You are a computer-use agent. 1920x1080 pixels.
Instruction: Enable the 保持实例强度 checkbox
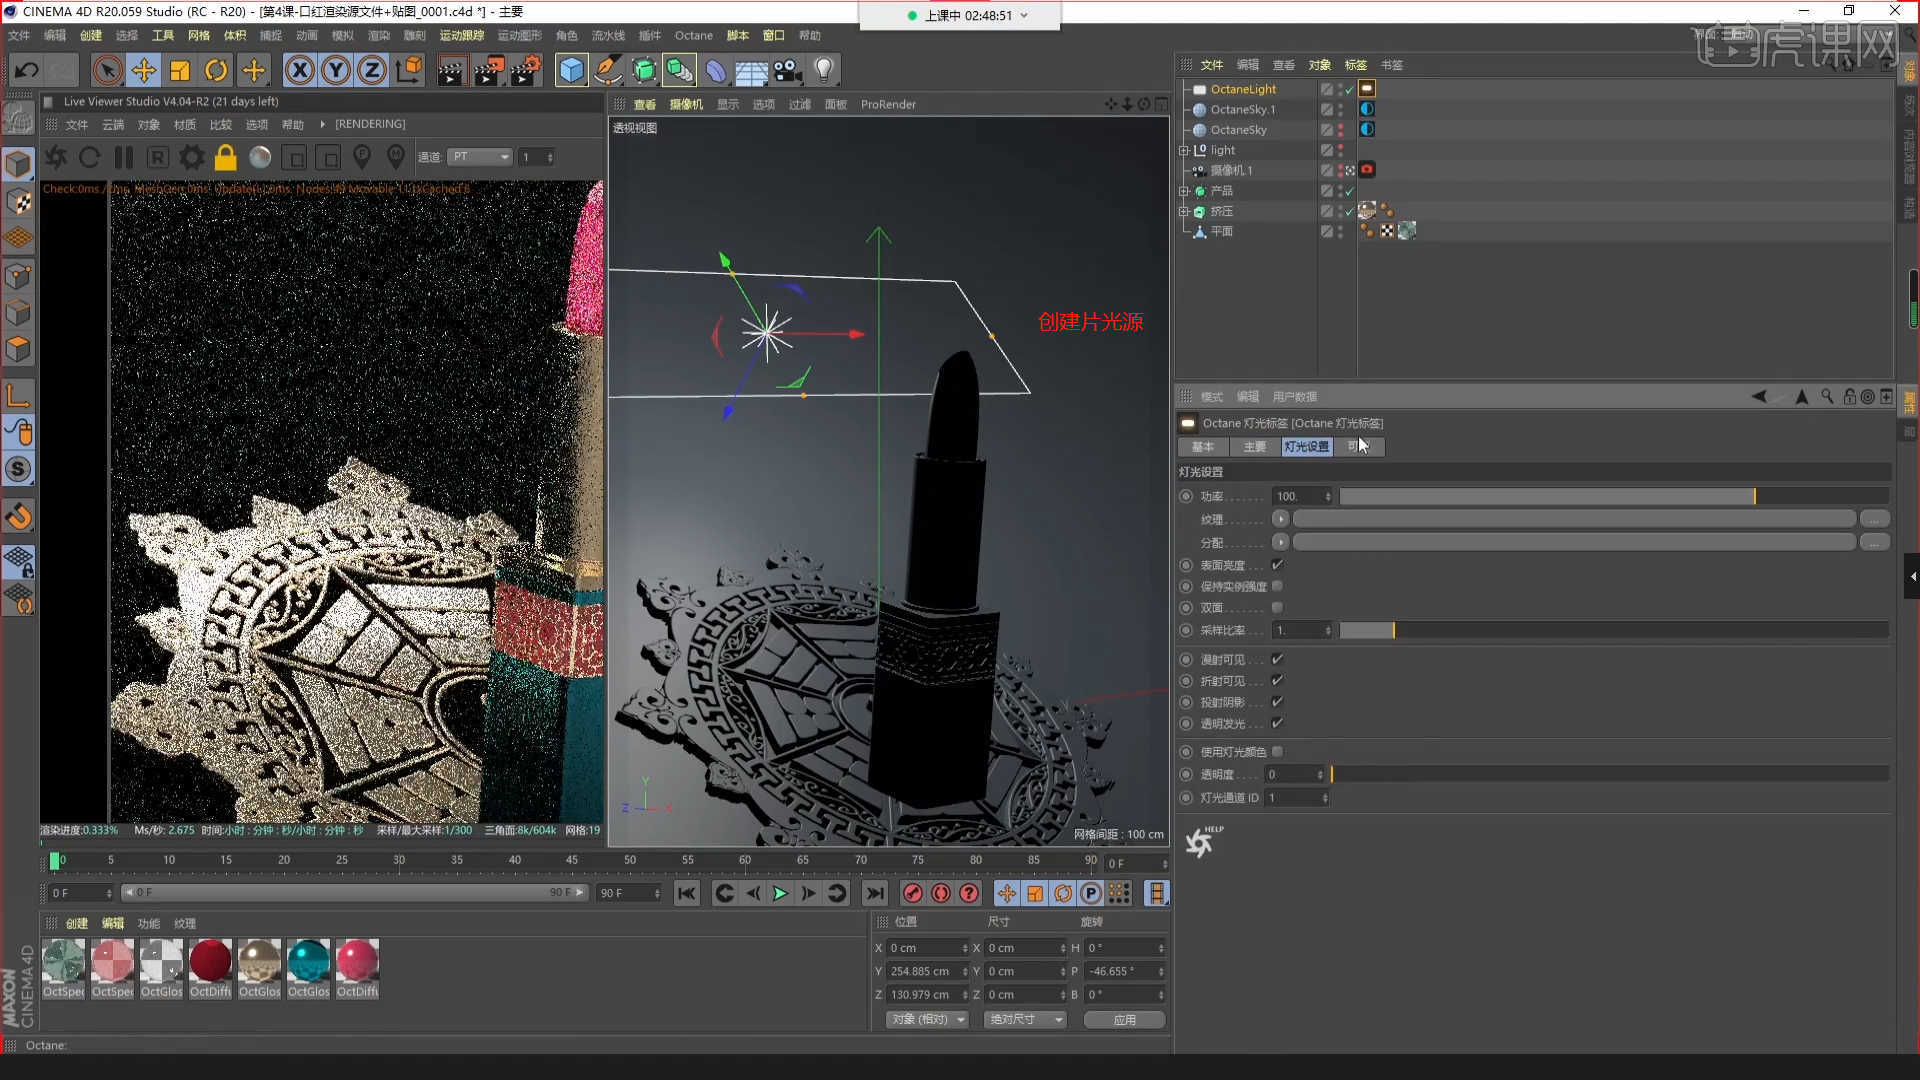(x=1277, y=586)
